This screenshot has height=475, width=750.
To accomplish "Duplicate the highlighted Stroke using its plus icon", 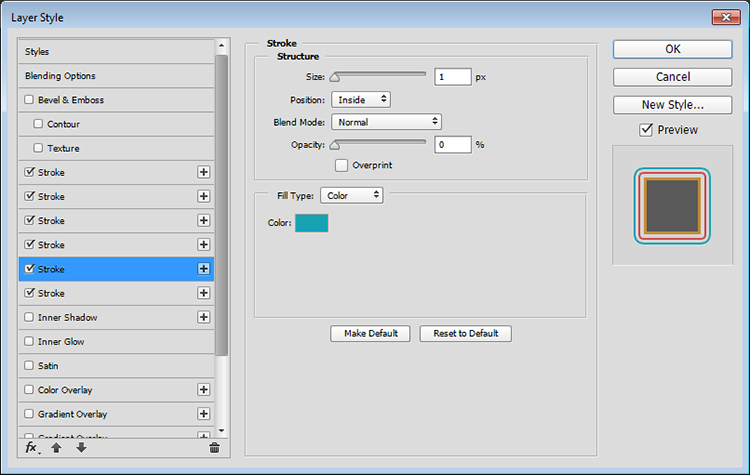I will coord(204,269).
